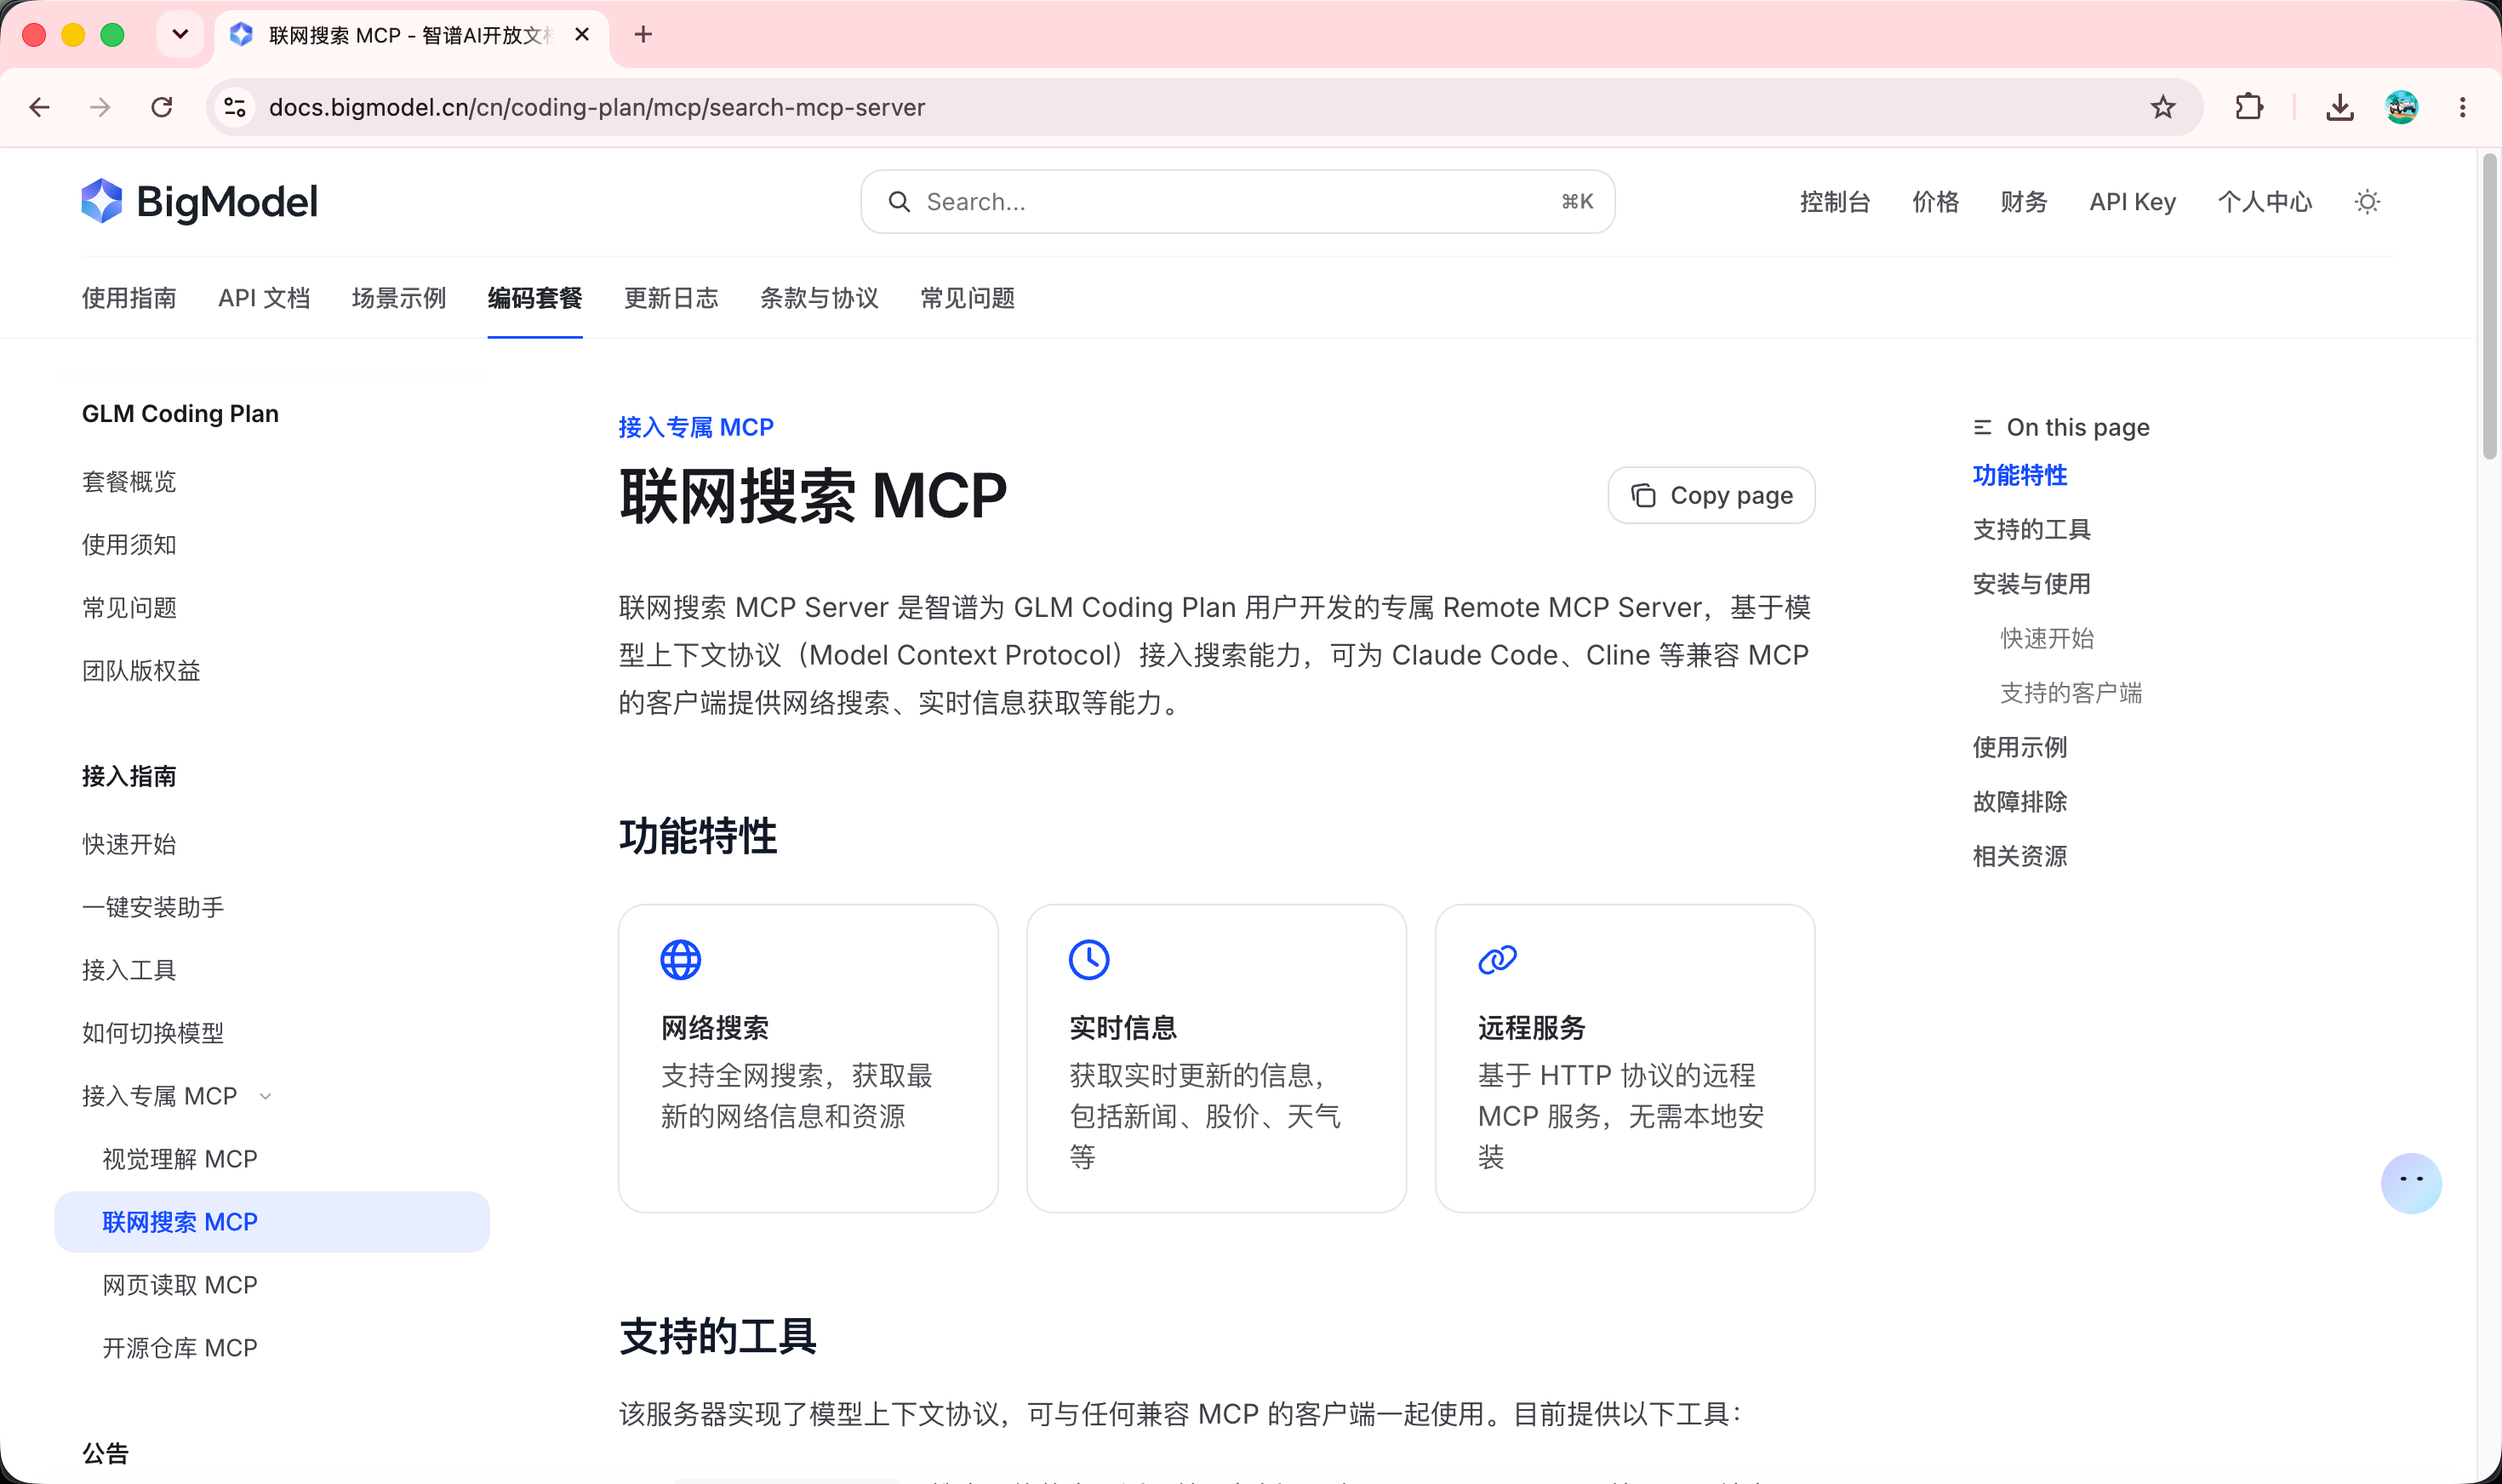Image resolution: width=2502 pixels, height=1484 pixels.
Task: Open 接入工具 in the sidebar
Action: [129, 971]
